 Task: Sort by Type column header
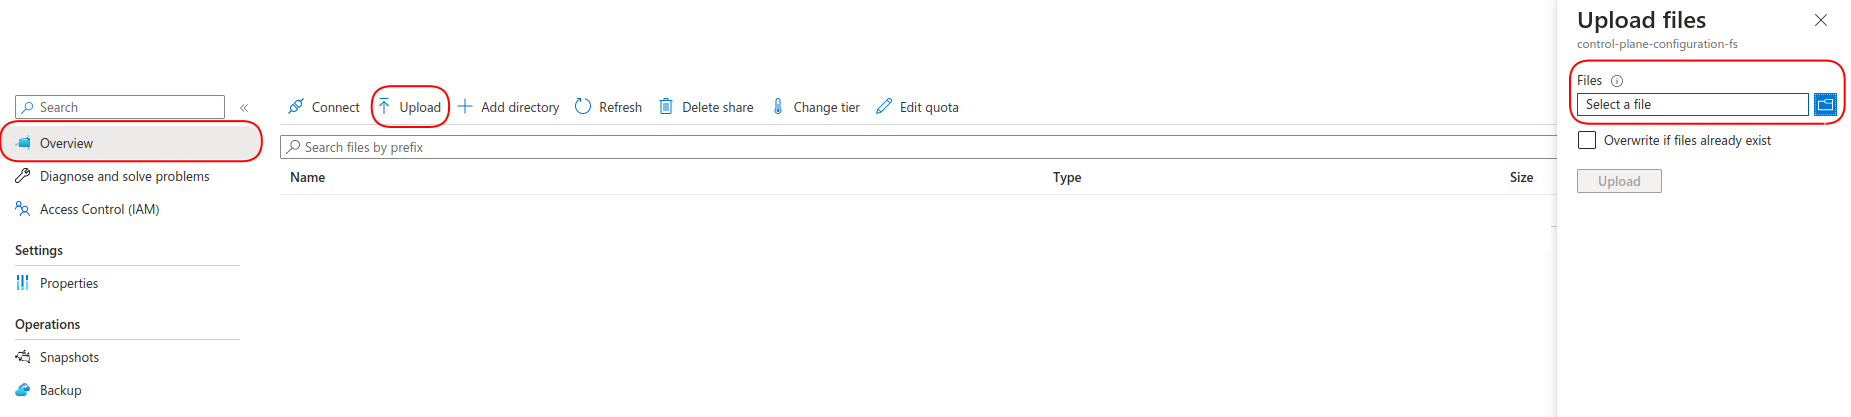(1067, 177)
